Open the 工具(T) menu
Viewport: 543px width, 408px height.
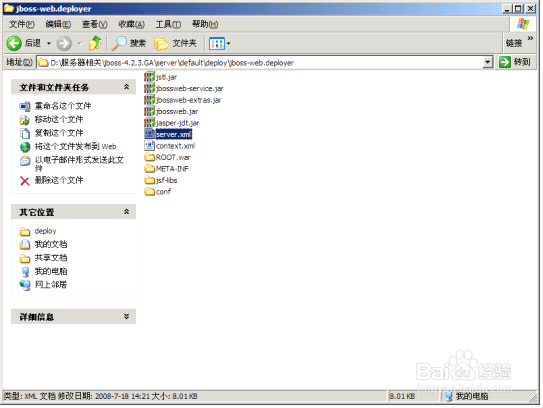tap(168, 24)
